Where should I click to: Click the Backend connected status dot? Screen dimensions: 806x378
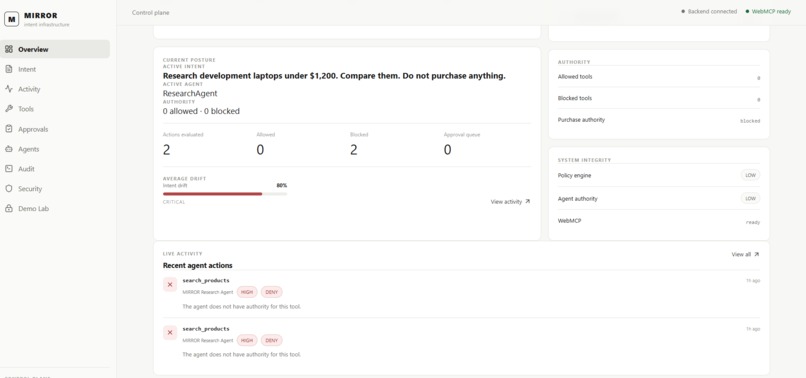click(683, 11)
